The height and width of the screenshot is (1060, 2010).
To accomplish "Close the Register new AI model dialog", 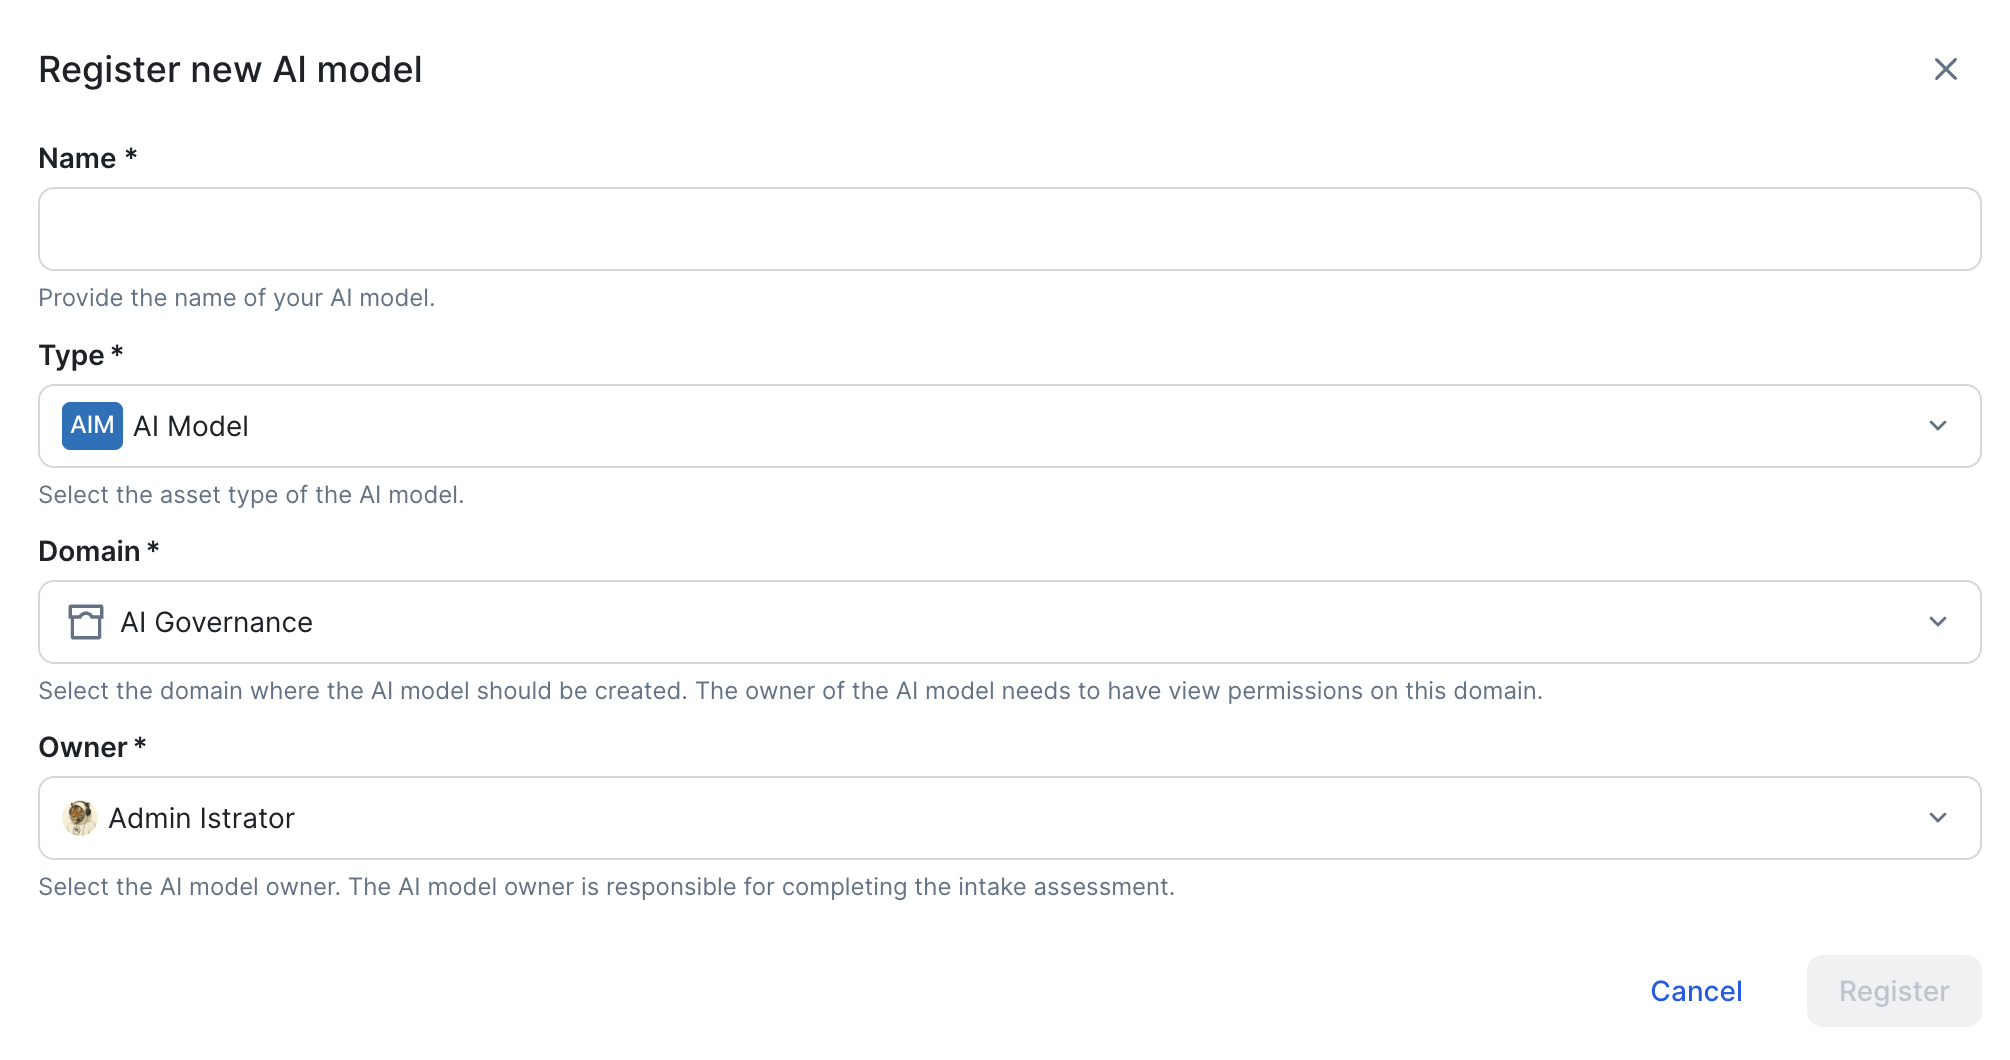I will (1945, 69).
